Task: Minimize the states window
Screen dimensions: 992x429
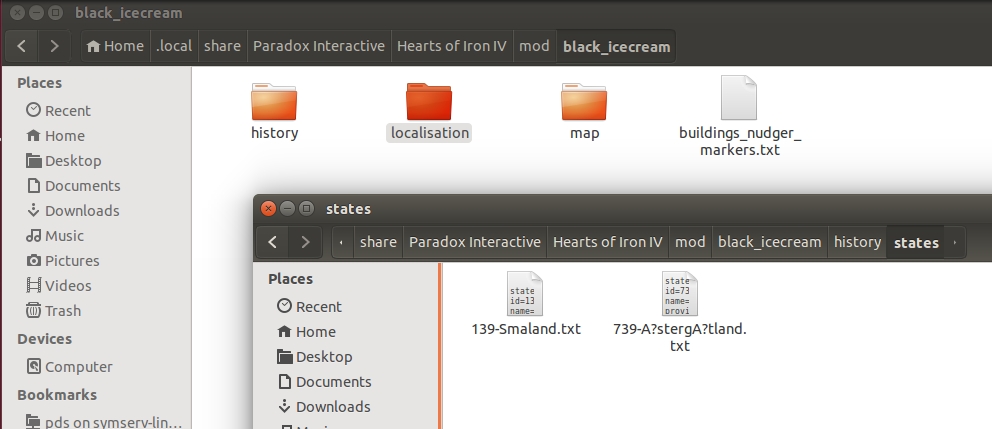Action: [287, 208]
